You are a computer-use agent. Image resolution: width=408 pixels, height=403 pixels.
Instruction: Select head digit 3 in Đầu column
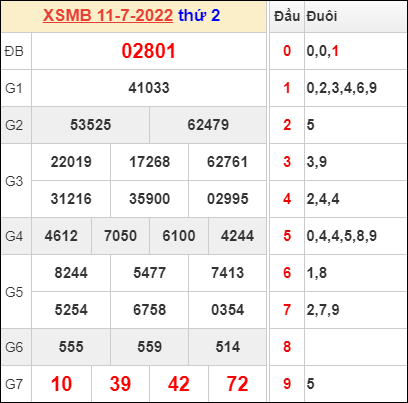click(287, 162)
